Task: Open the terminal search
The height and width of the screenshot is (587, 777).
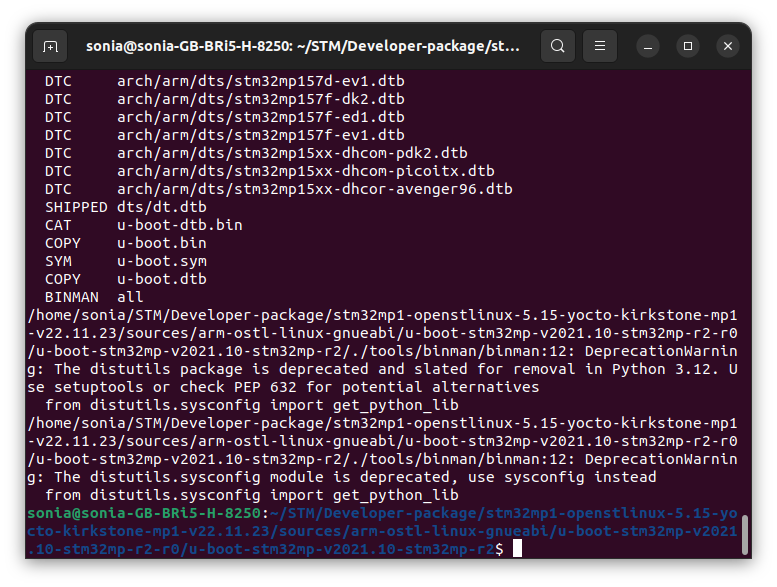Action: coord(557,46)
